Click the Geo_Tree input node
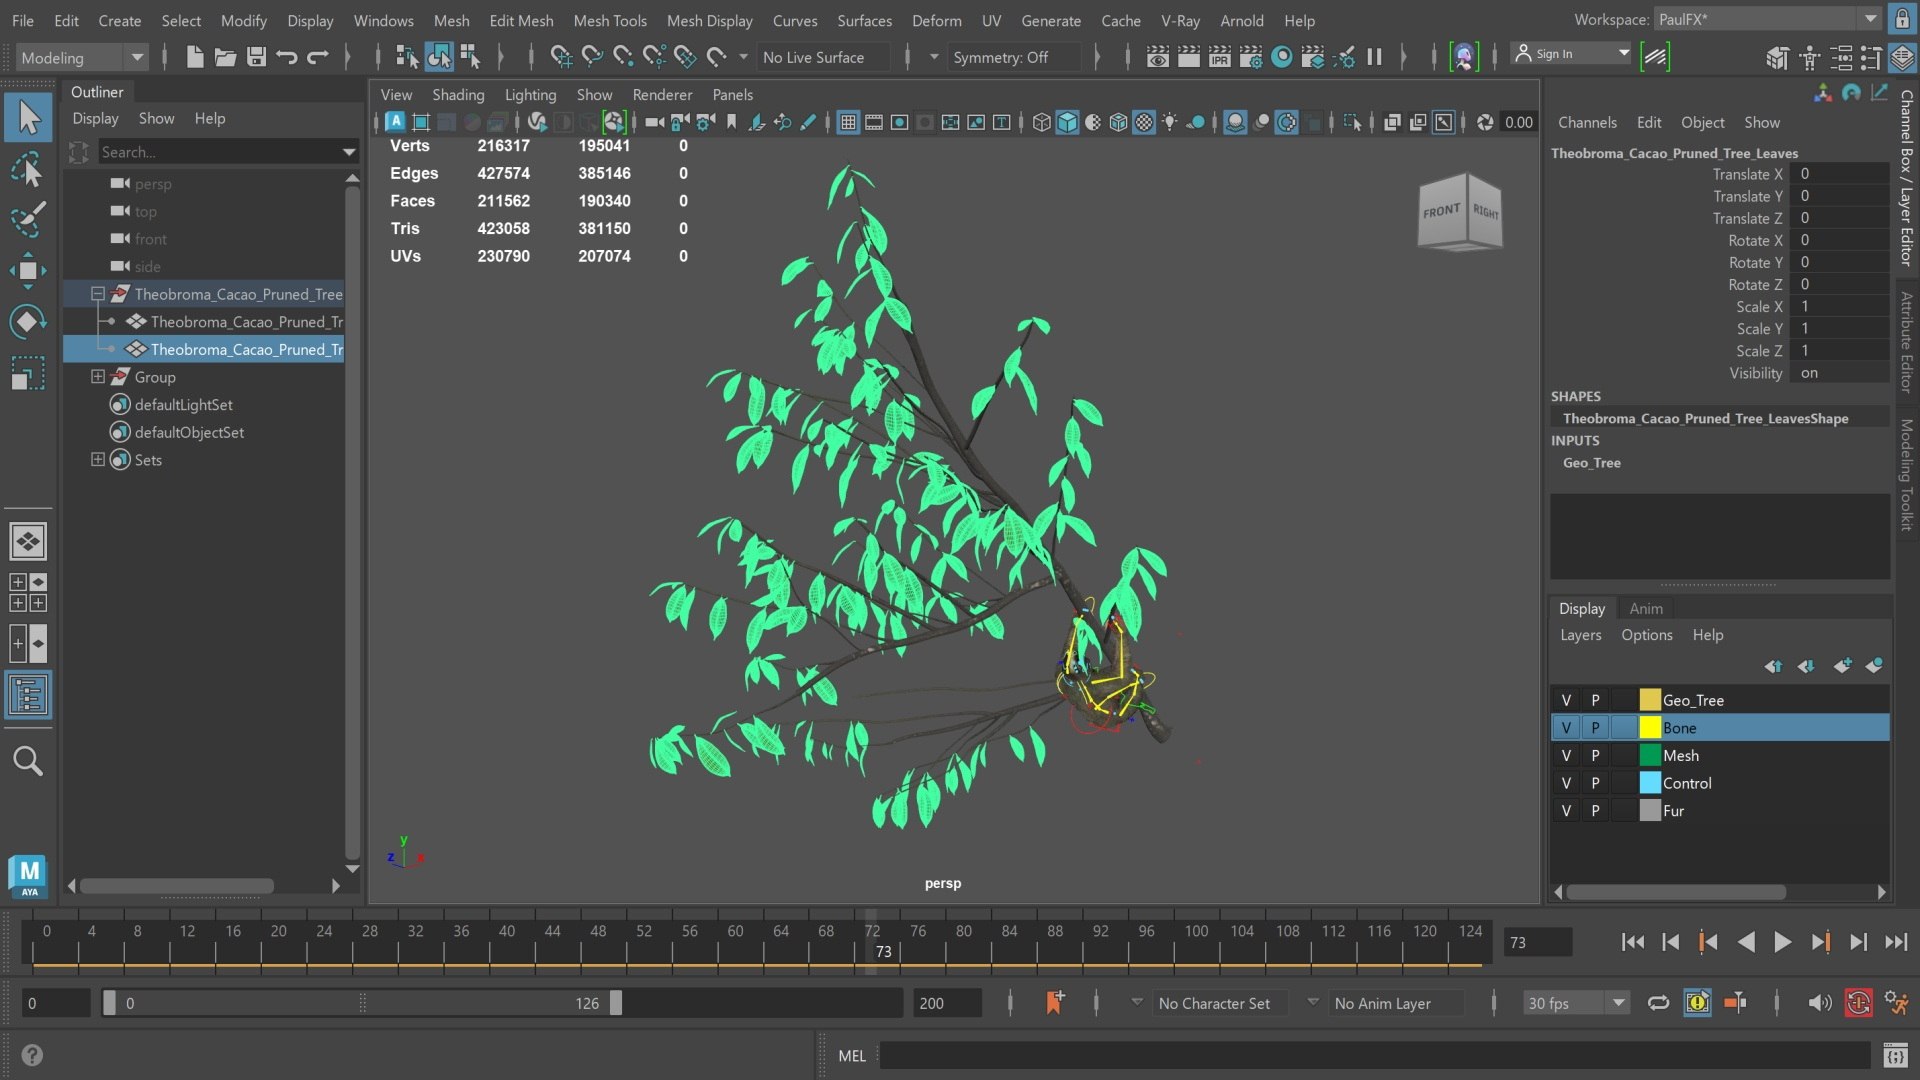This screenshot has width=1920, height=1080. [x=1591, y=463]
